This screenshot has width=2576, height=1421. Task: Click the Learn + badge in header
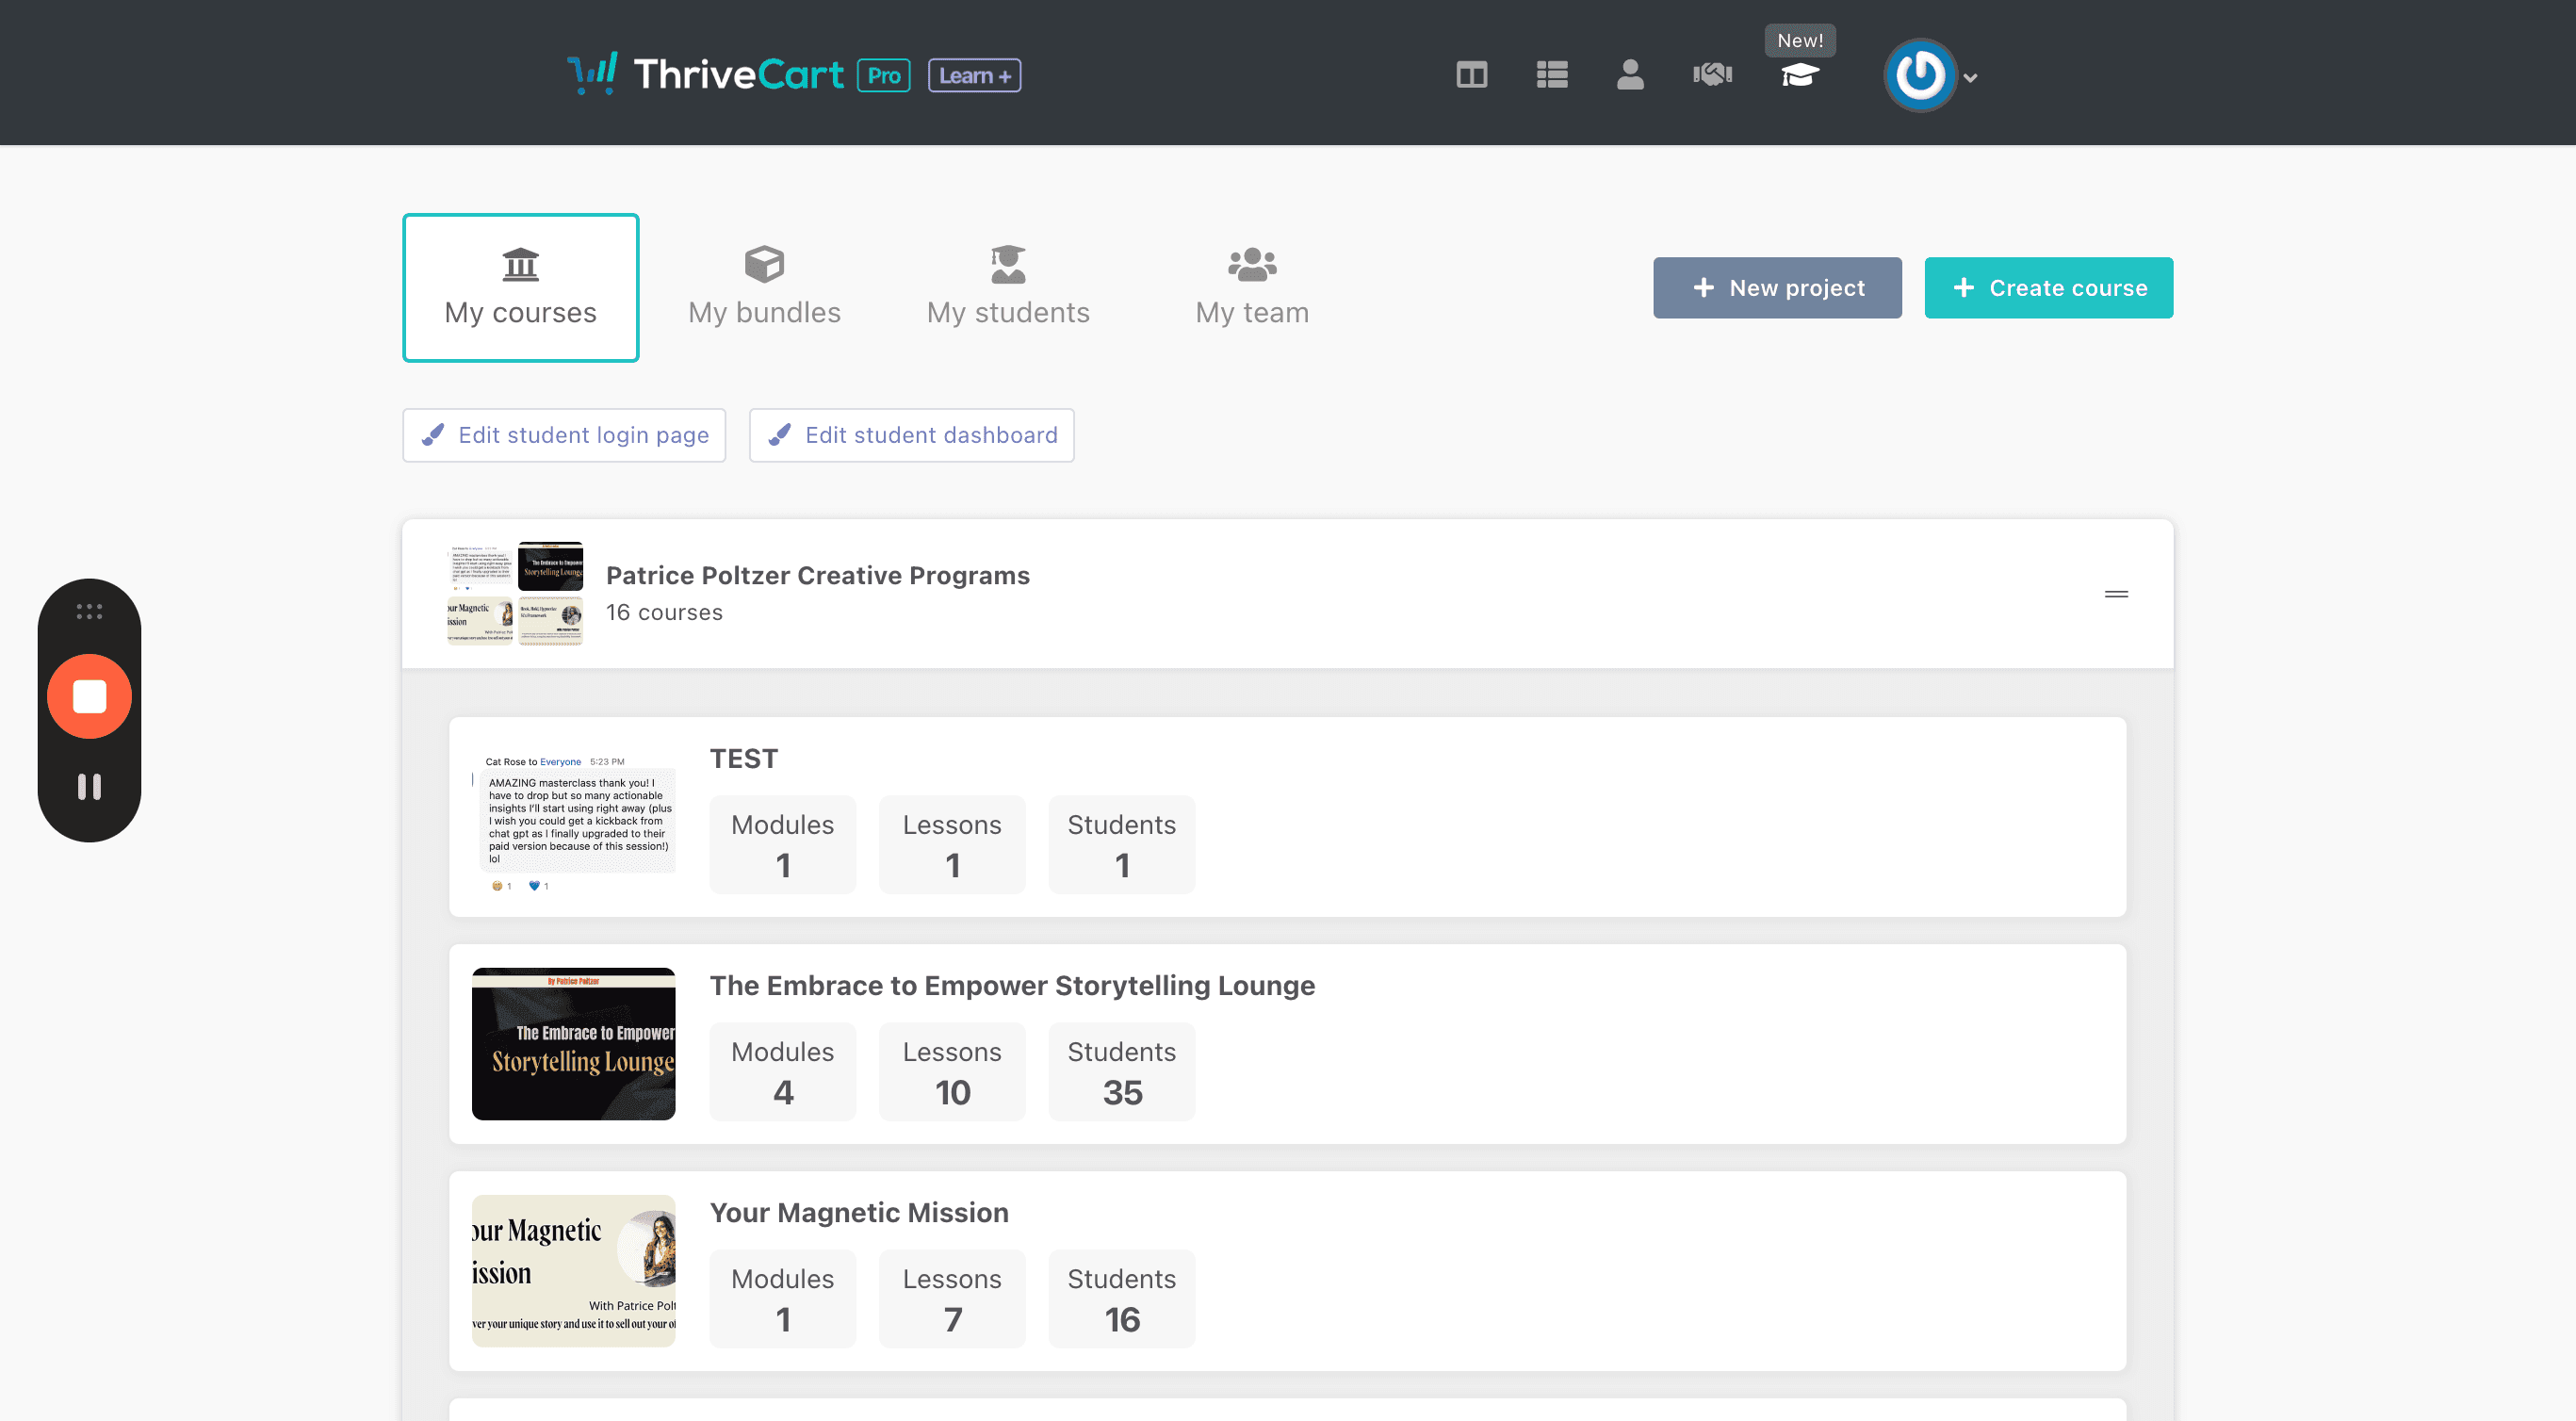click(x=975, y=76)
